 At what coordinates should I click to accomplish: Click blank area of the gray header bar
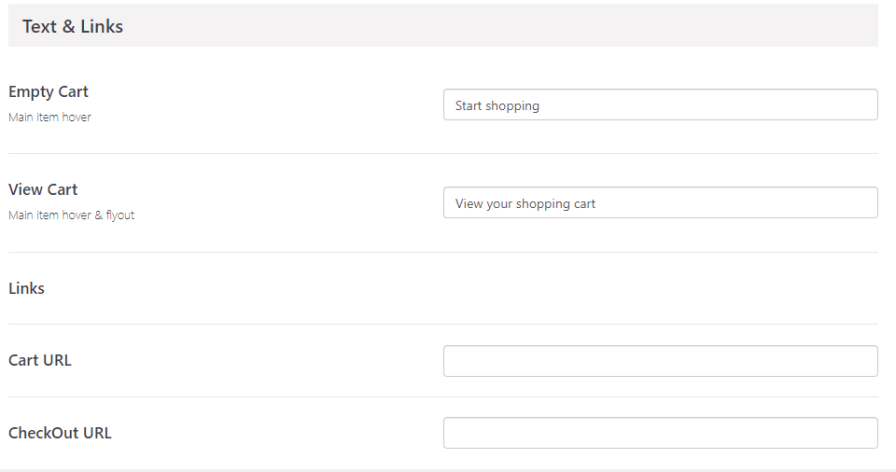coord(500,27)
